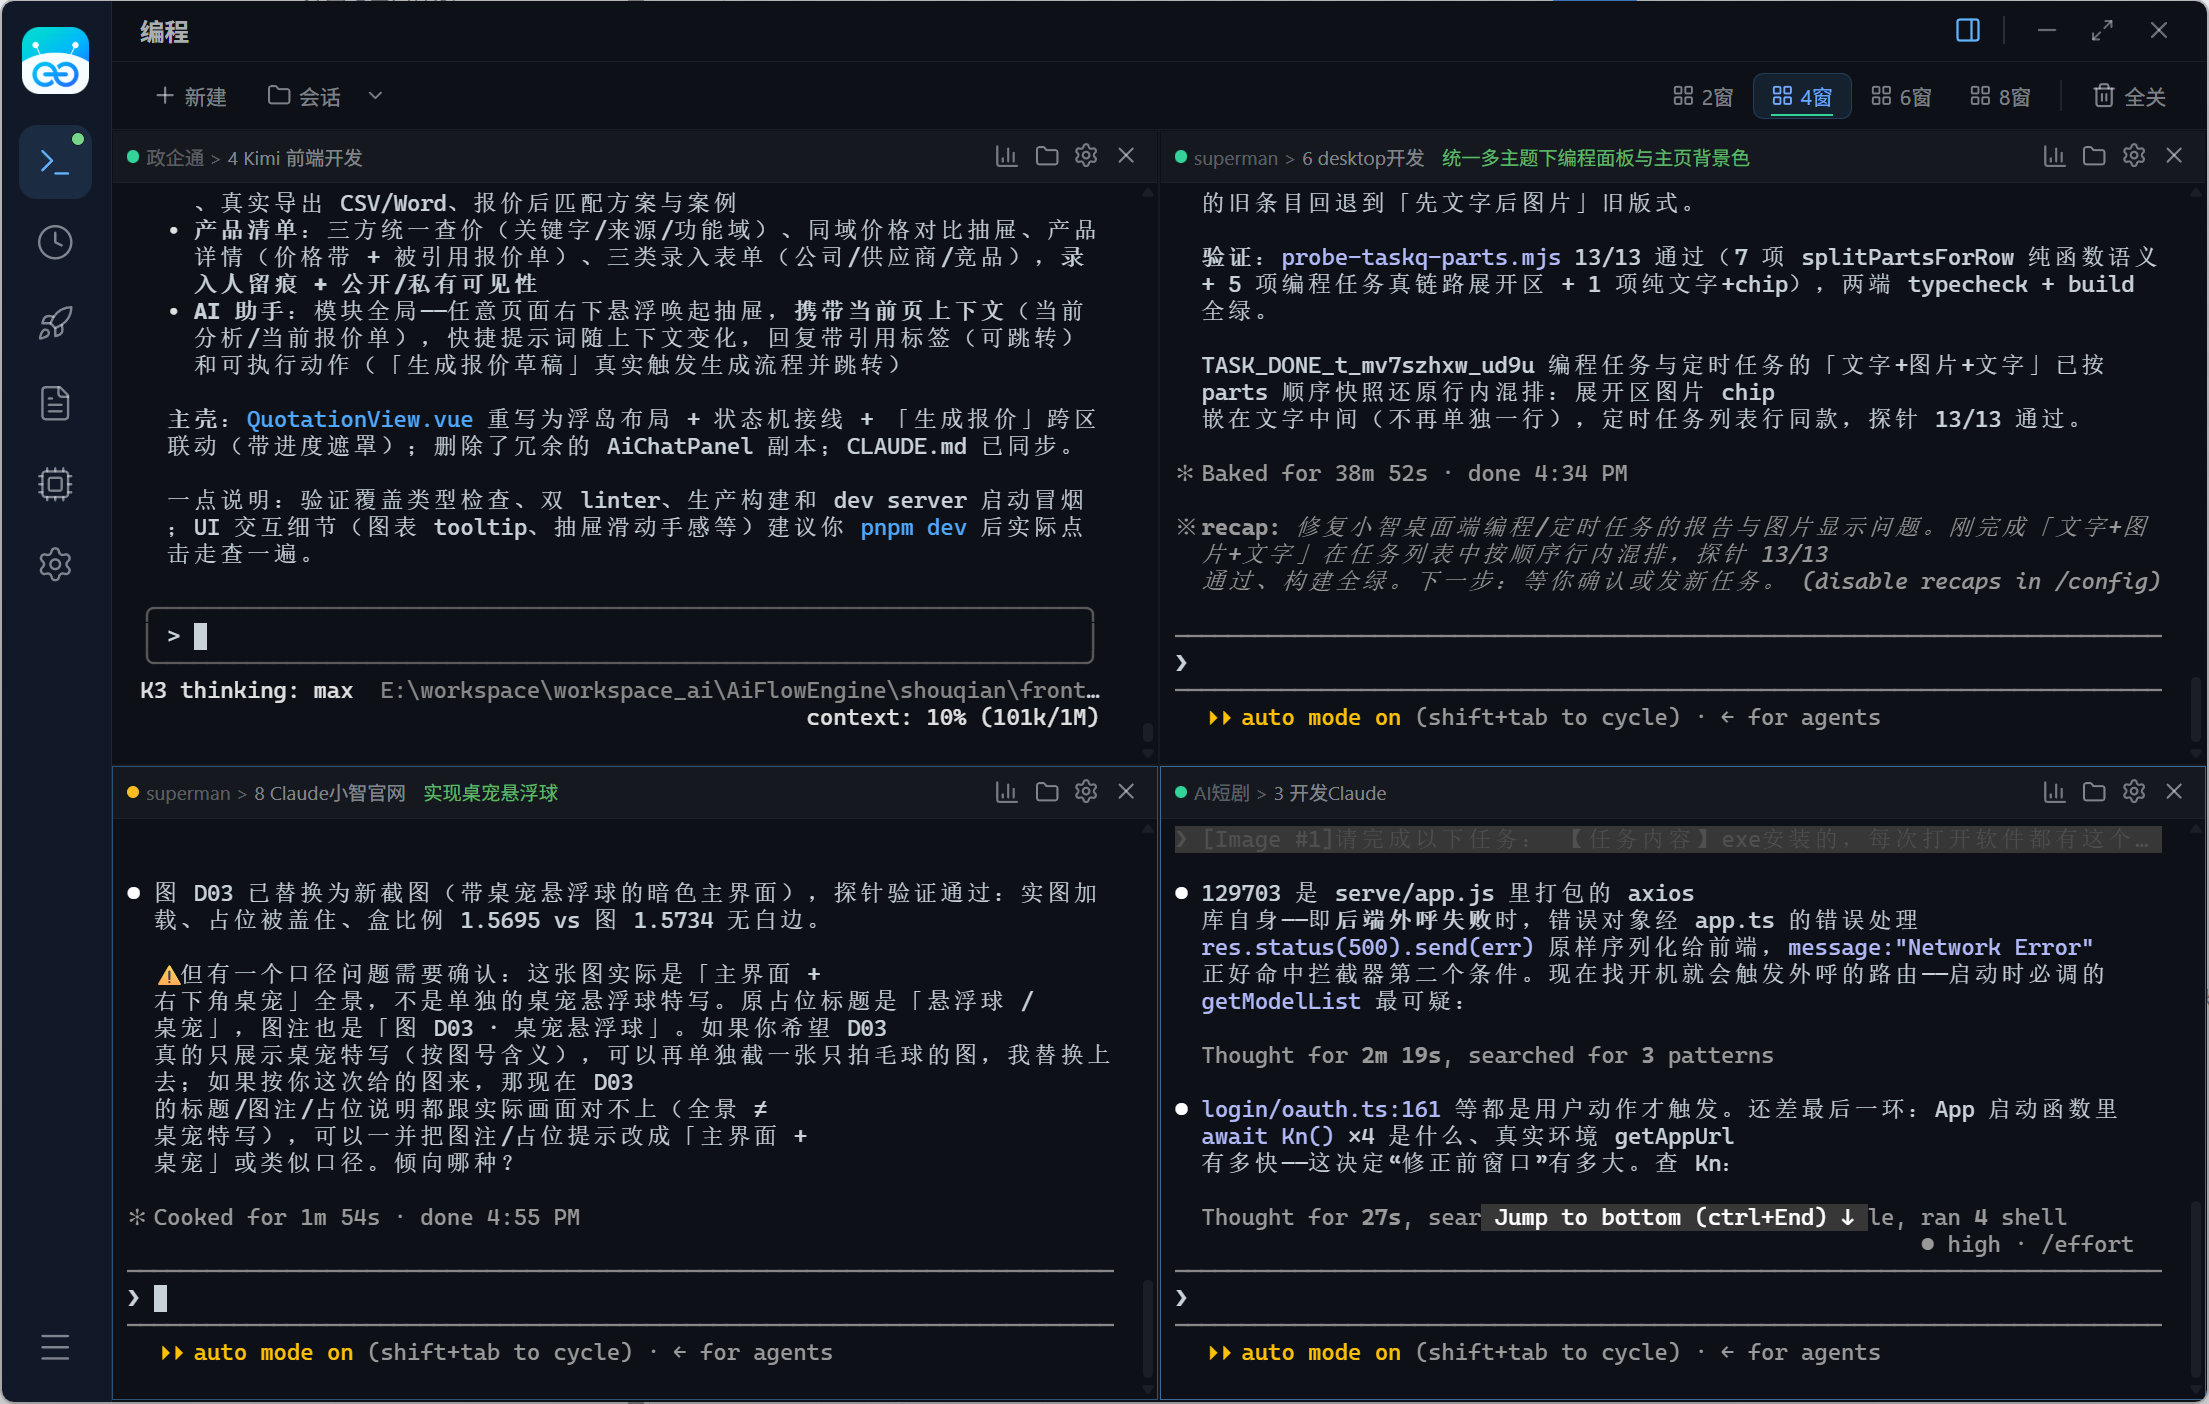Open settings gear in Kimi 前端开发 pane
Image resolution: width=2209 pixels, height=1404 pixels.
tap(1086, 156)
